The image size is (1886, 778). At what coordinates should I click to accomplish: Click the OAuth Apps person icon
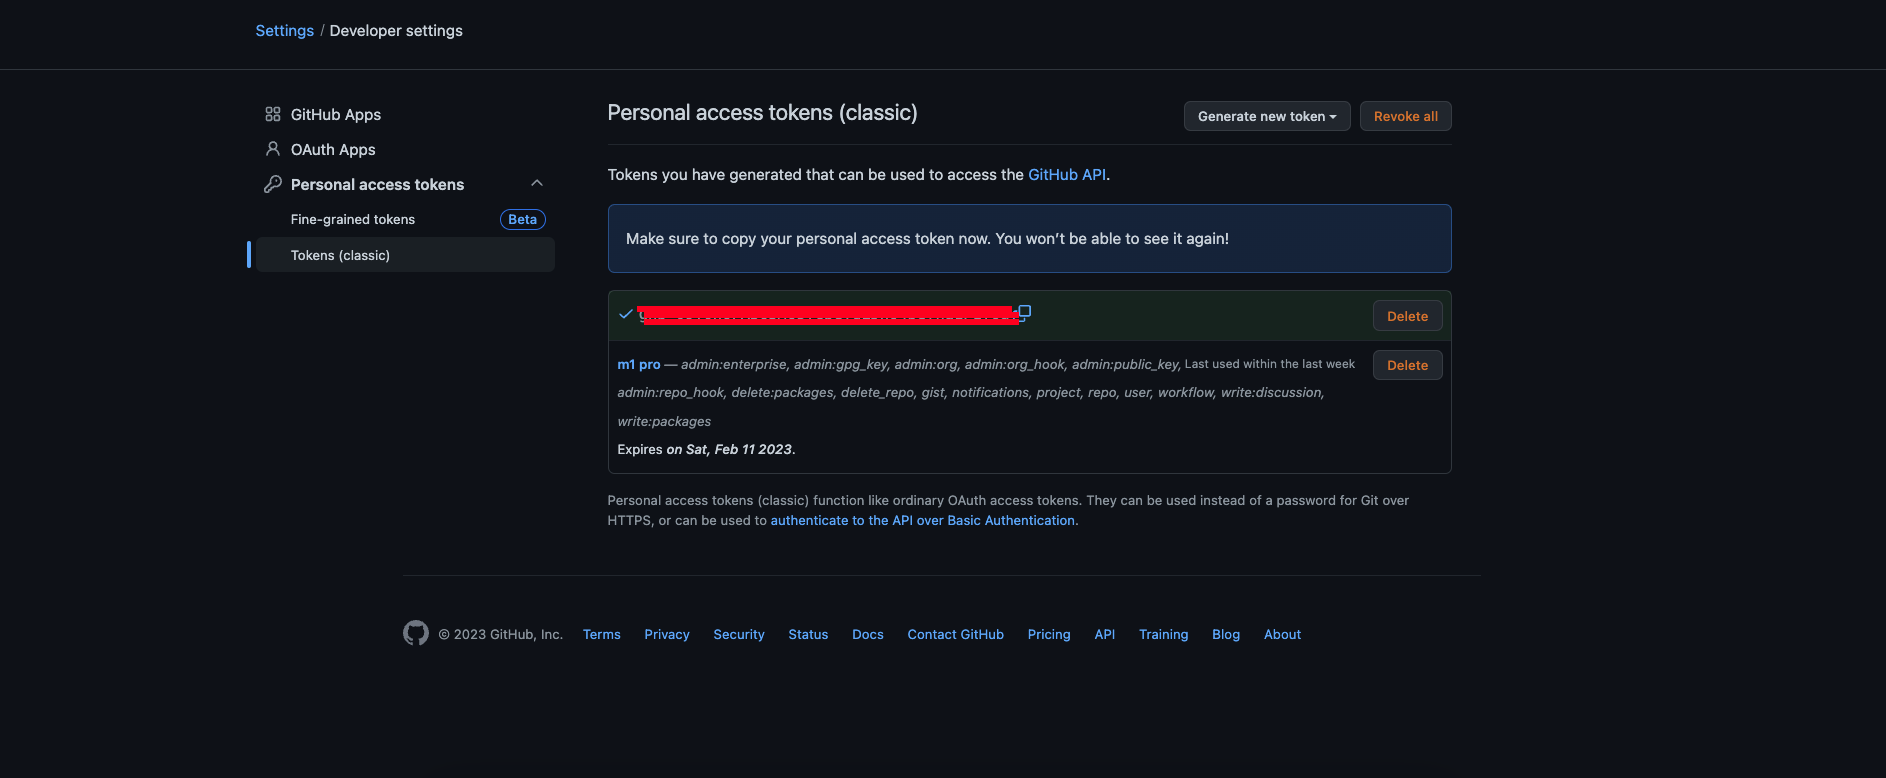[272, 149]
